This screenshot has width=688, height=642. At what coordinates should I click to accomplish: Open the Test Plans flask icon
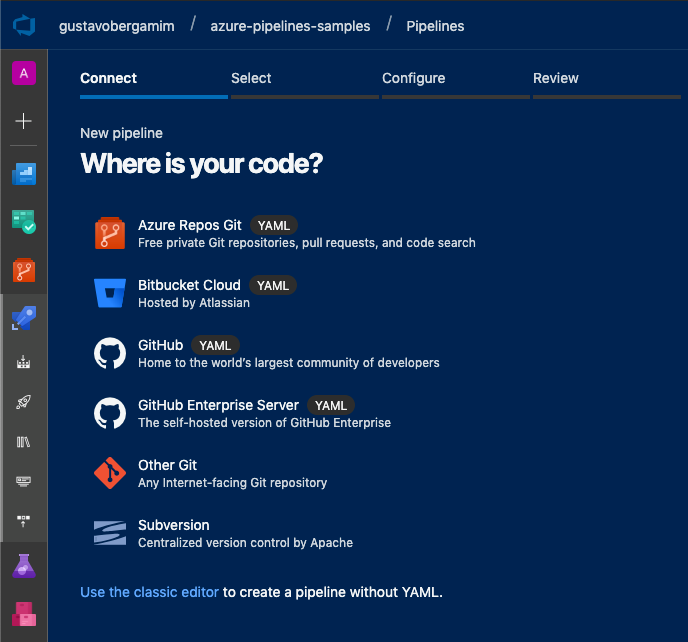click(24, 566)
